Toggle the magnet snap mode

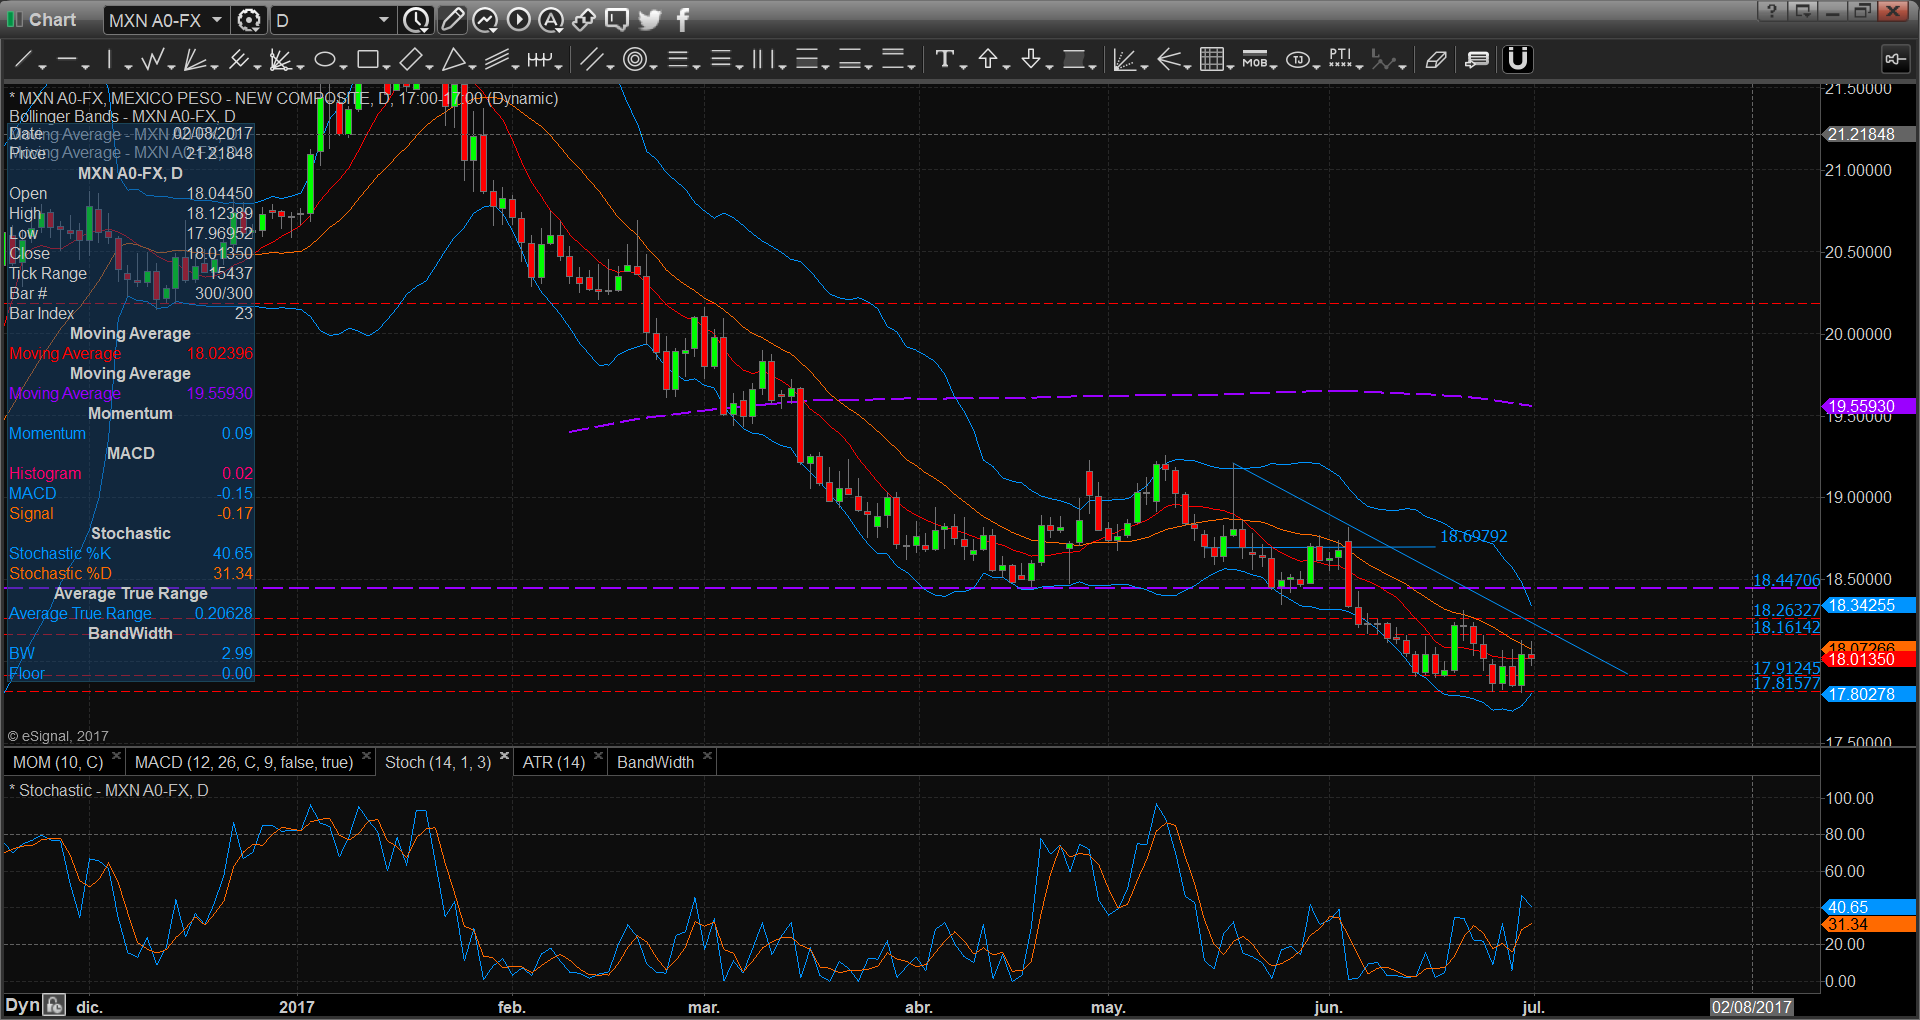point(1517,60)
